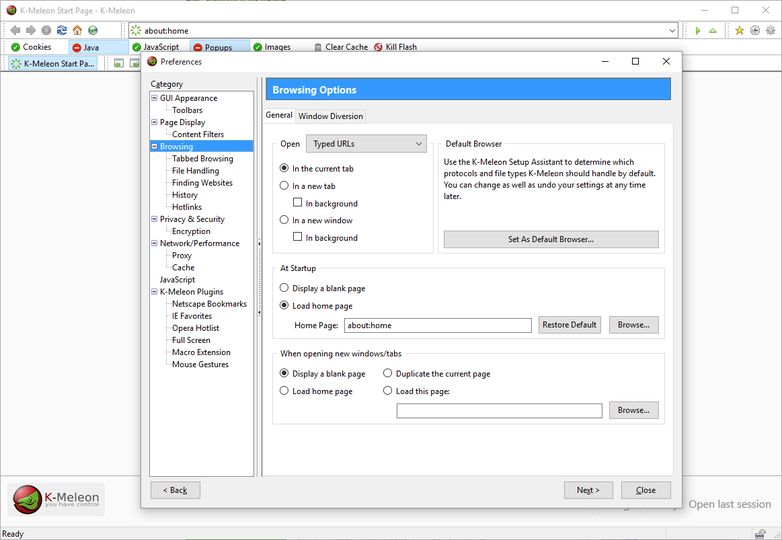Screen dimensions: 782x540
Task: Click Next button in Preferences
Action: click(x=588, y=490)
